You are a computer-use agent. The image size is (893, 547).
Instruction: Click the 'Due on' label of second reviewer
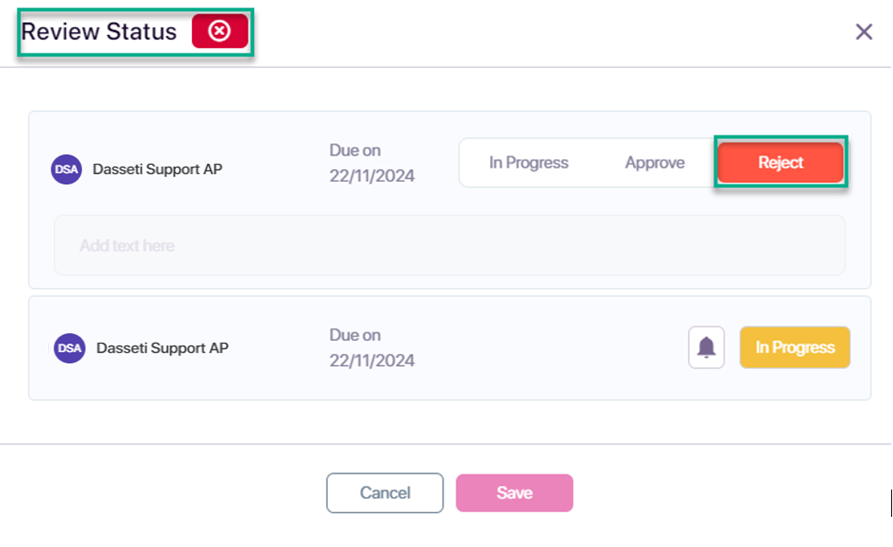pyautogui.click(x=355, y=335)
